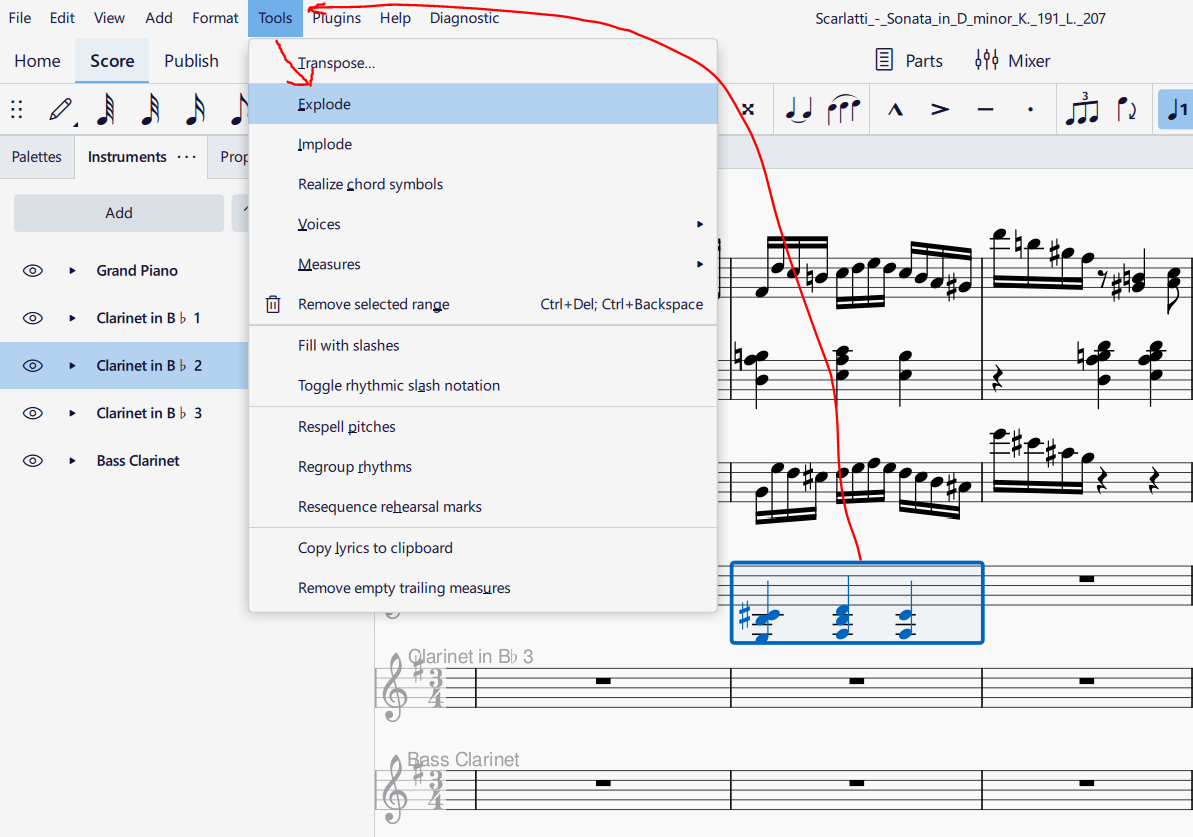Switch to the Home tab
The image size is (1193, 837).
coord(37,61)
